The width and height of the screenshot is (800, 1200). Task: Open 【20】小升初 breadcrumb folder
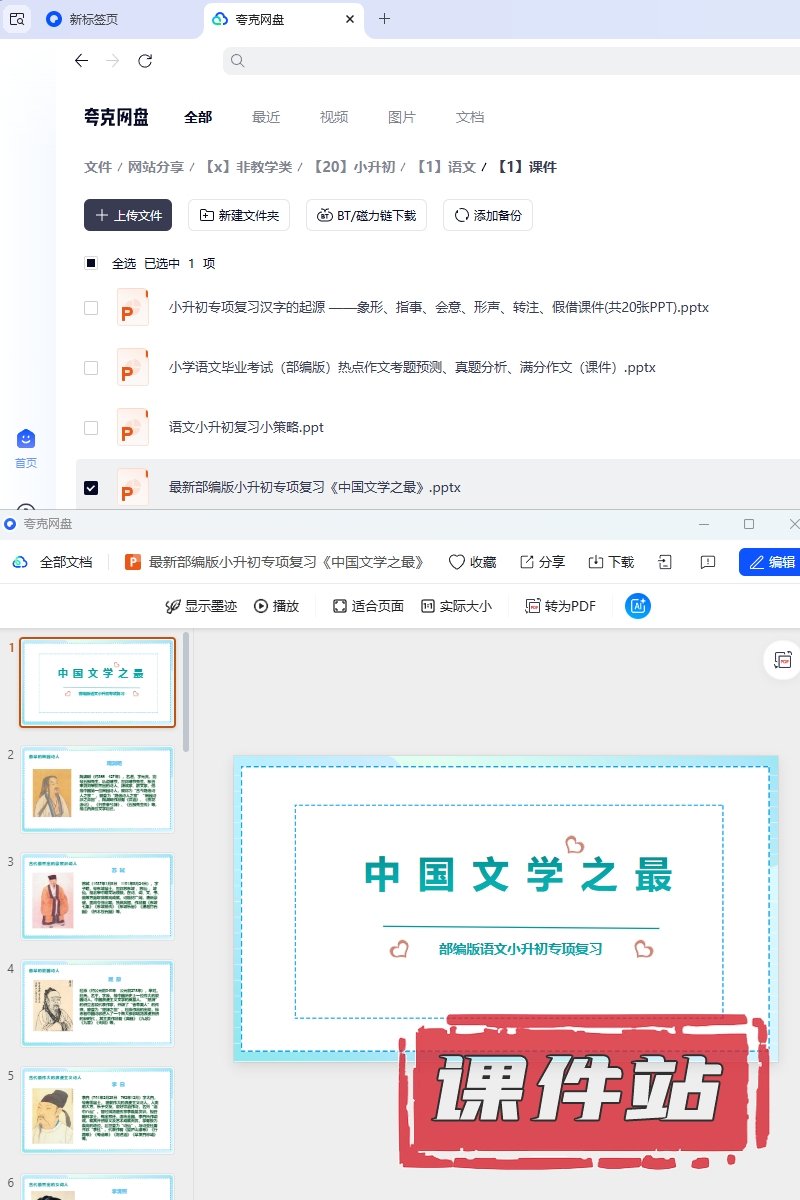[354, 167]
